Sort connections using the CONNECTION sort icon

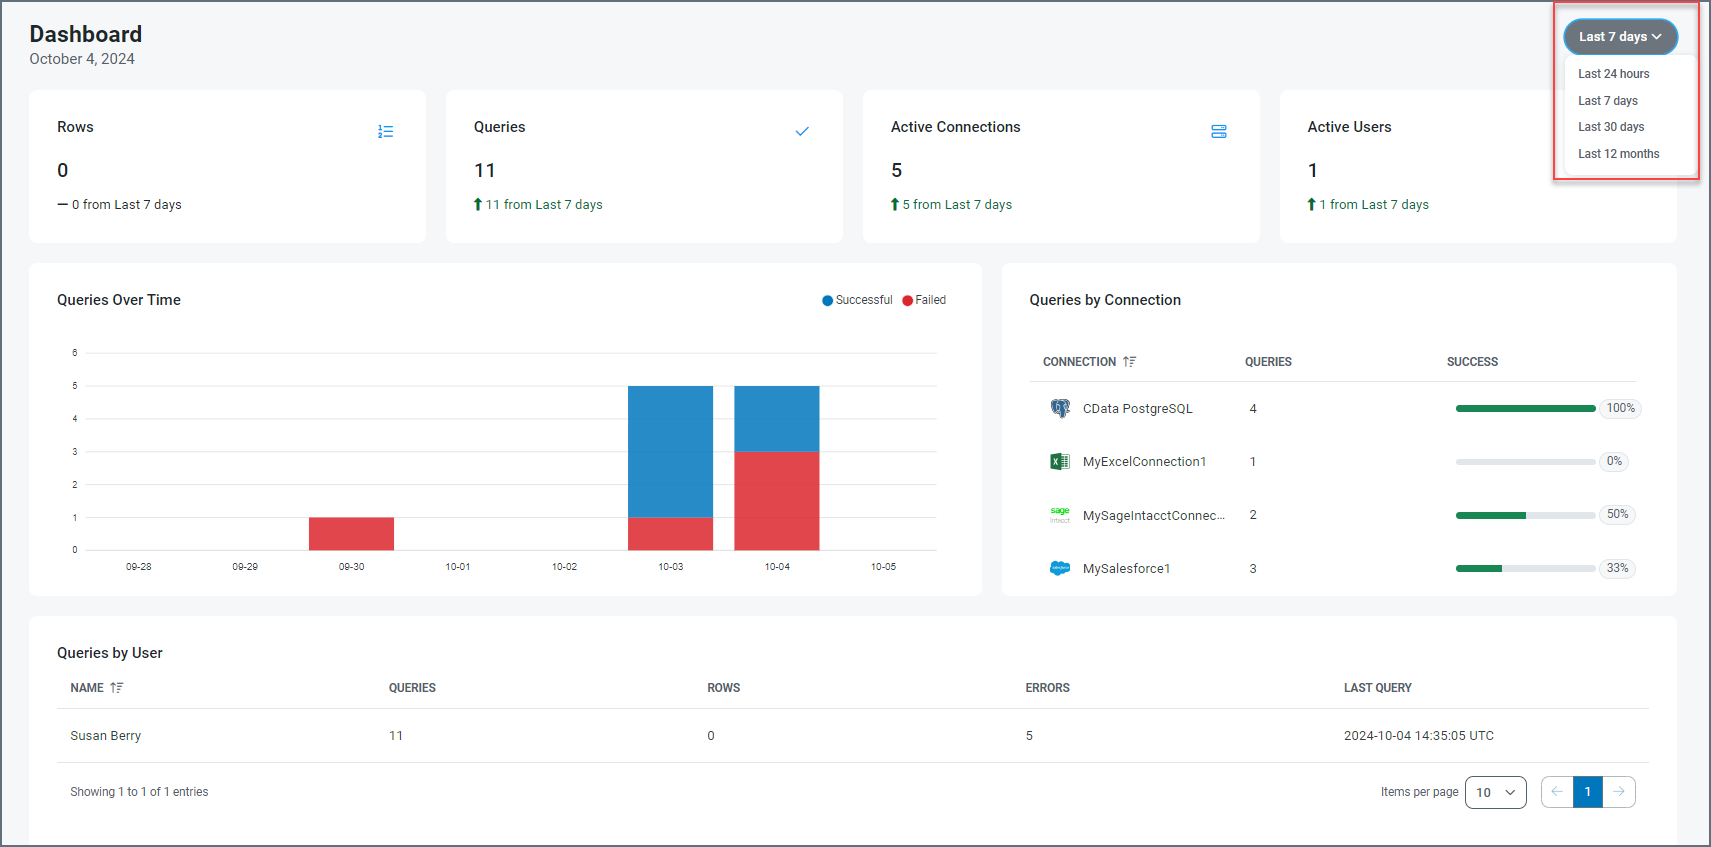(x=1129, y=362)
